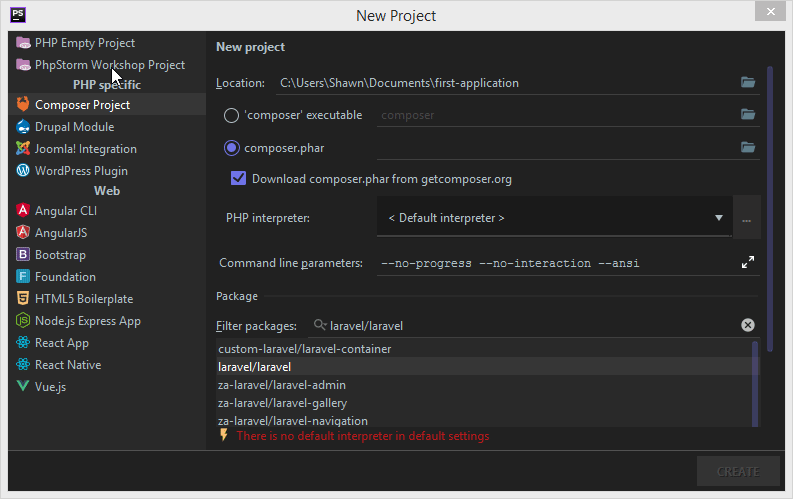793x499 pixels.
Task: Click the Drupal Module icon
Action: pyautogui.click(x=23, y=126)
